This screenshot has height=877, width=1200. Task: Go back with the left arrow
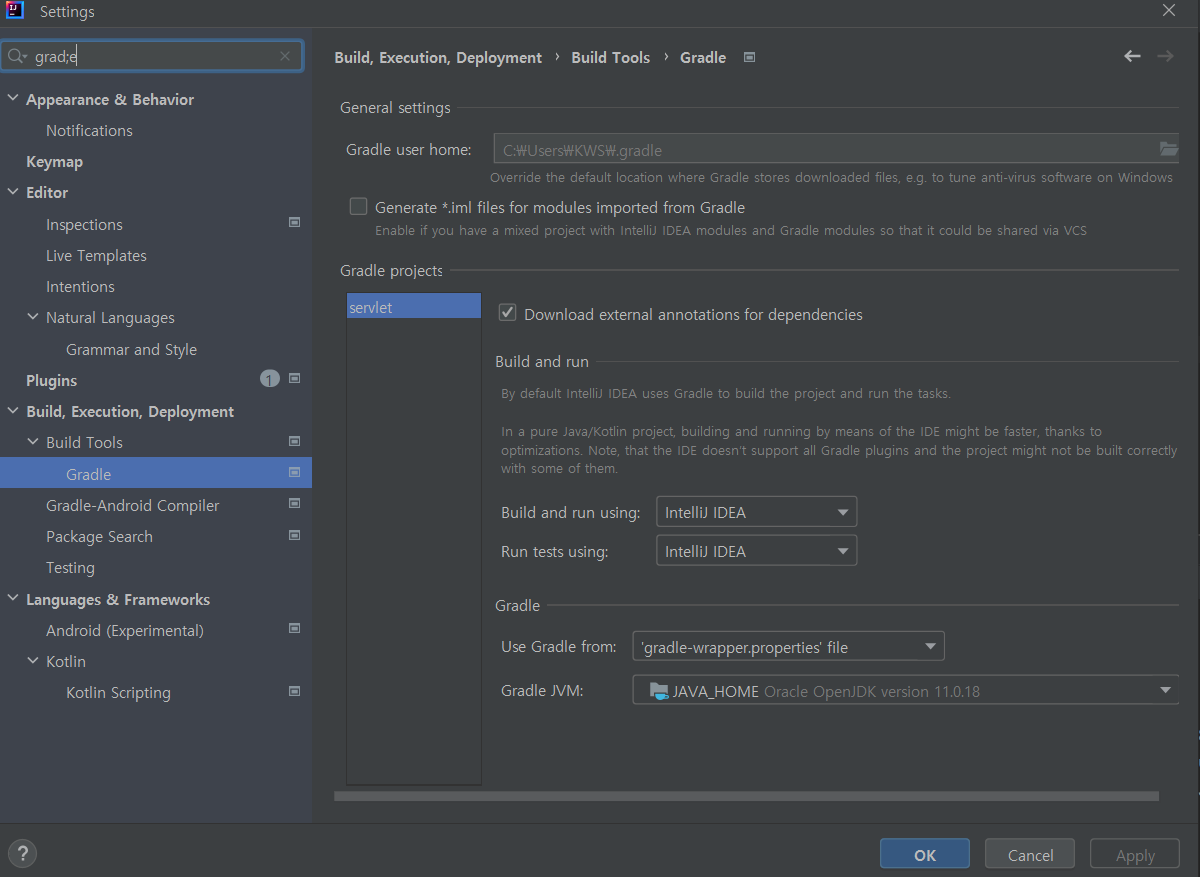tap(1132, 56)
